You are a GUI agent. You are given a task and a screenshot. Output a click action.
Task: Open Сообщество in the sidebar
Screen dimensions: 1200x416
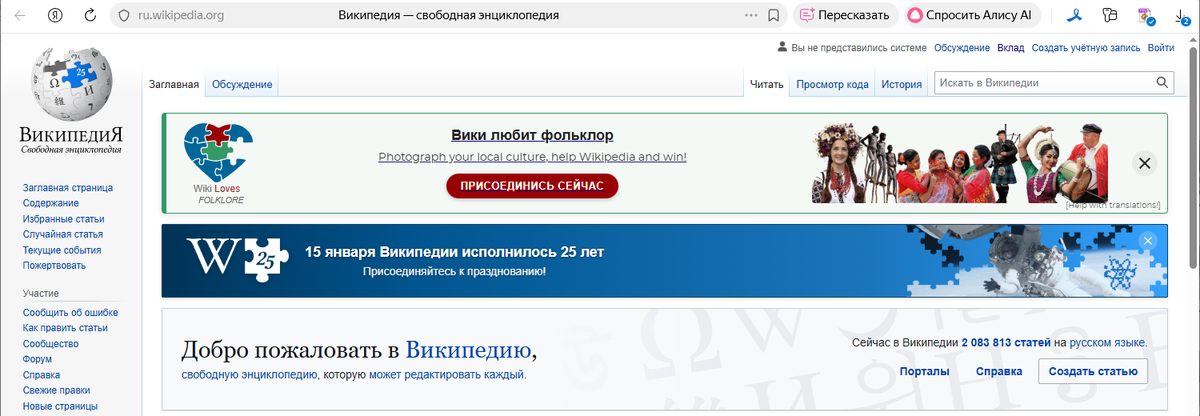pos(51,344)
